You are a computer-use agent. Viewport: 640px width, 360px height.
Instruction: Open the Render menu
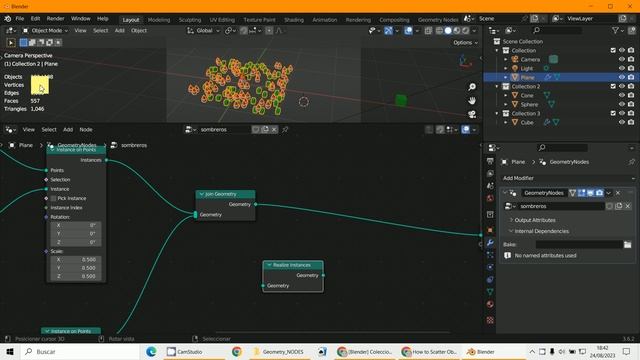point(55,19)
